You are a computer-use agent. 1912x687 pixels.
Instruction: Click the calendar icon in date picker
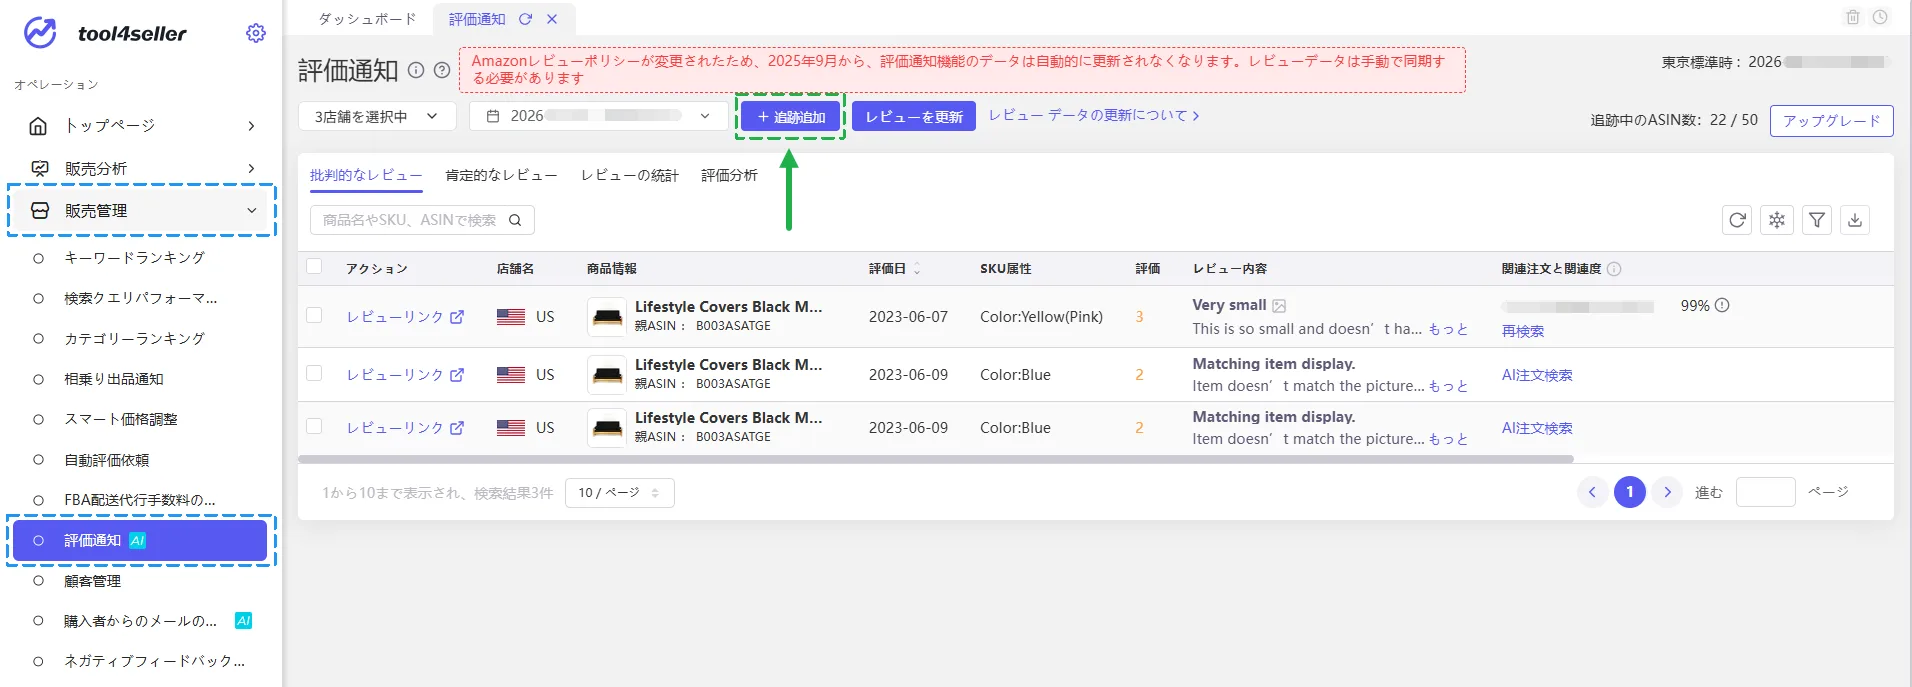click(x=493, y=116)
